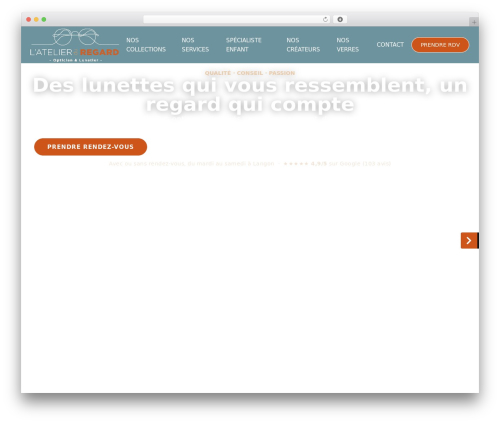The width and height of the screenshot is (500, 423).
Task: Open Nos Verres menu item
Action: click(x=348, y=45)
